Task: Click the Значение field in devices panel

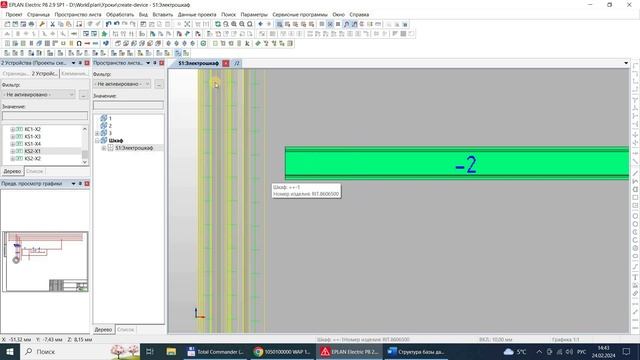Action: (x=45, y=116)
